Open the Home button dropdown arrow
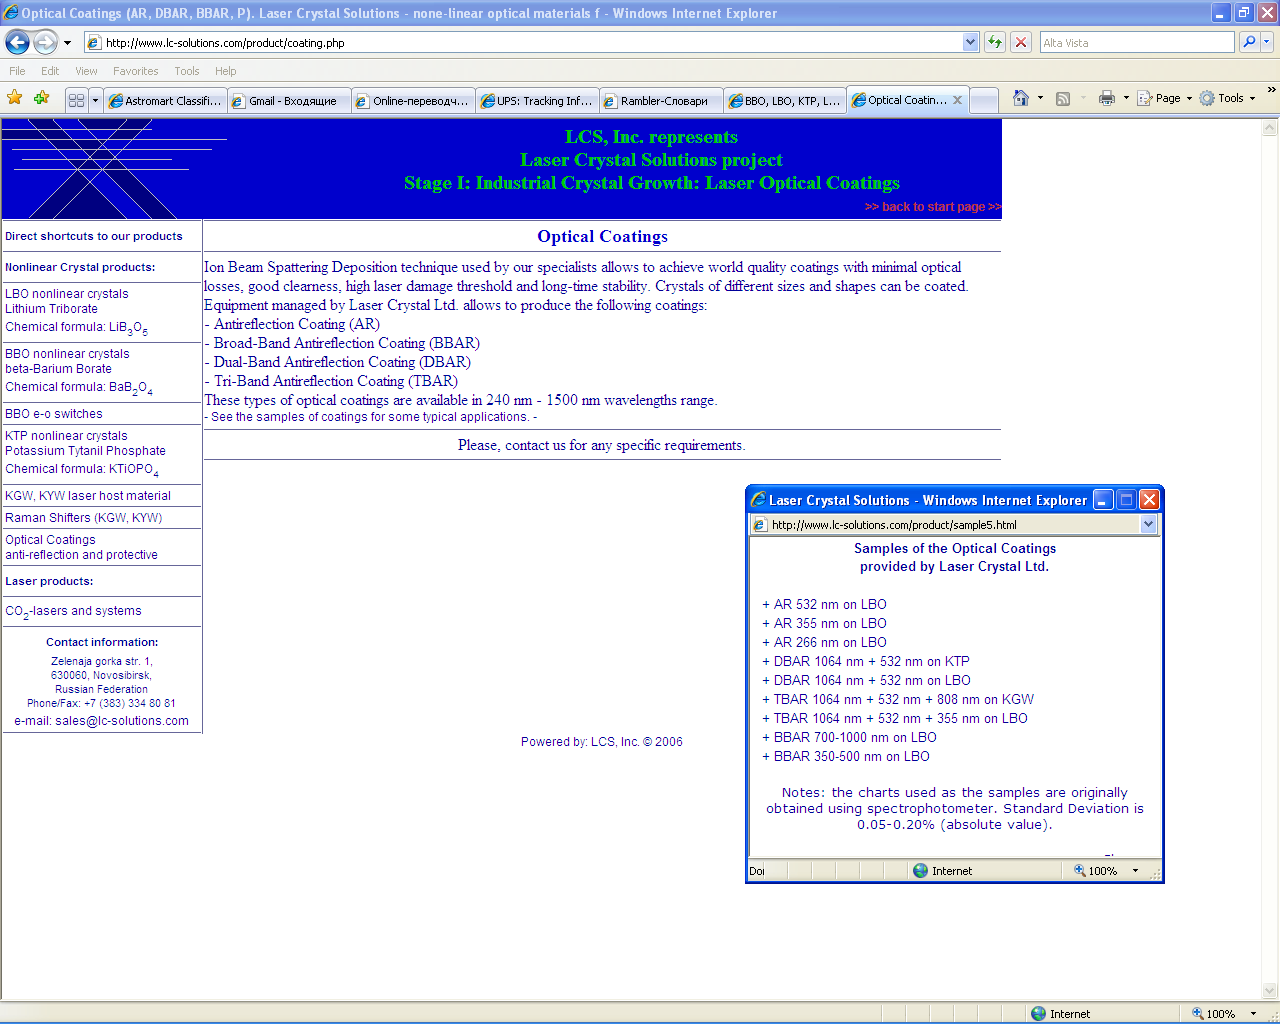Image resolution: width=1280 pixels, height=1024 pixels. pyautogui.click(x=1040, y=98)
